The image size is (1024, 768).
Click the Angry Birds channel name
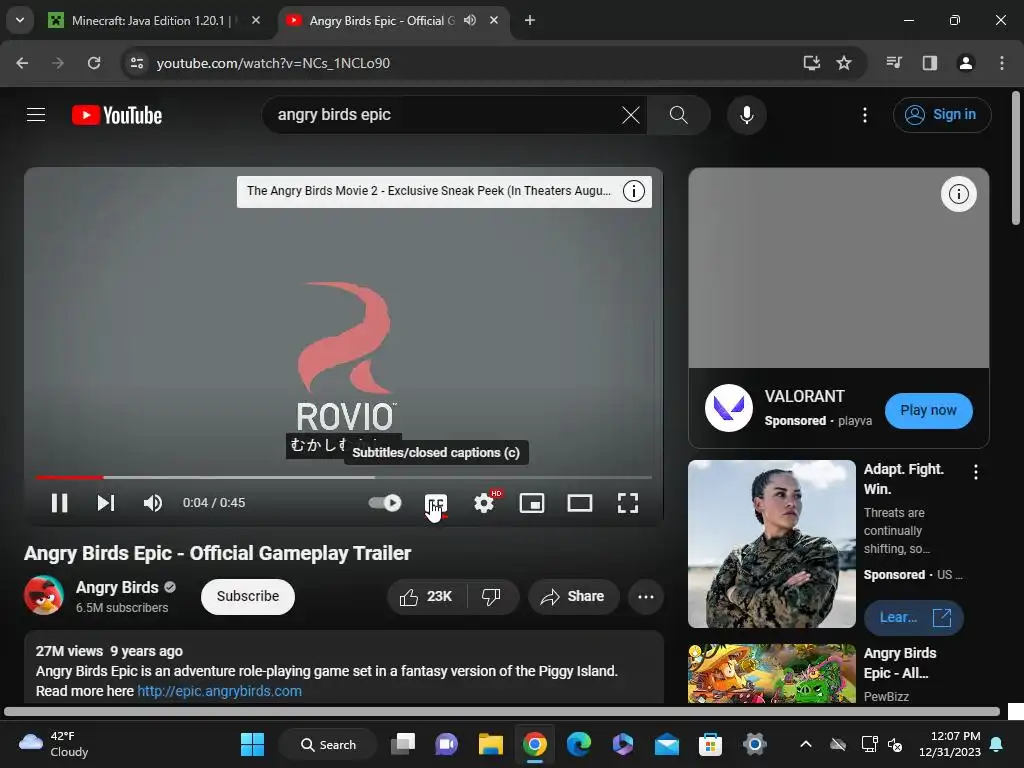[118, 587]
